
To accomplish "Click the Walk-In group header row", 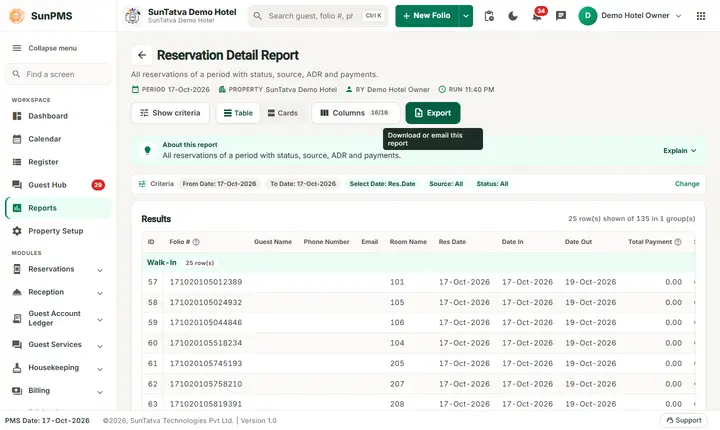I will [x=418, y=263].
